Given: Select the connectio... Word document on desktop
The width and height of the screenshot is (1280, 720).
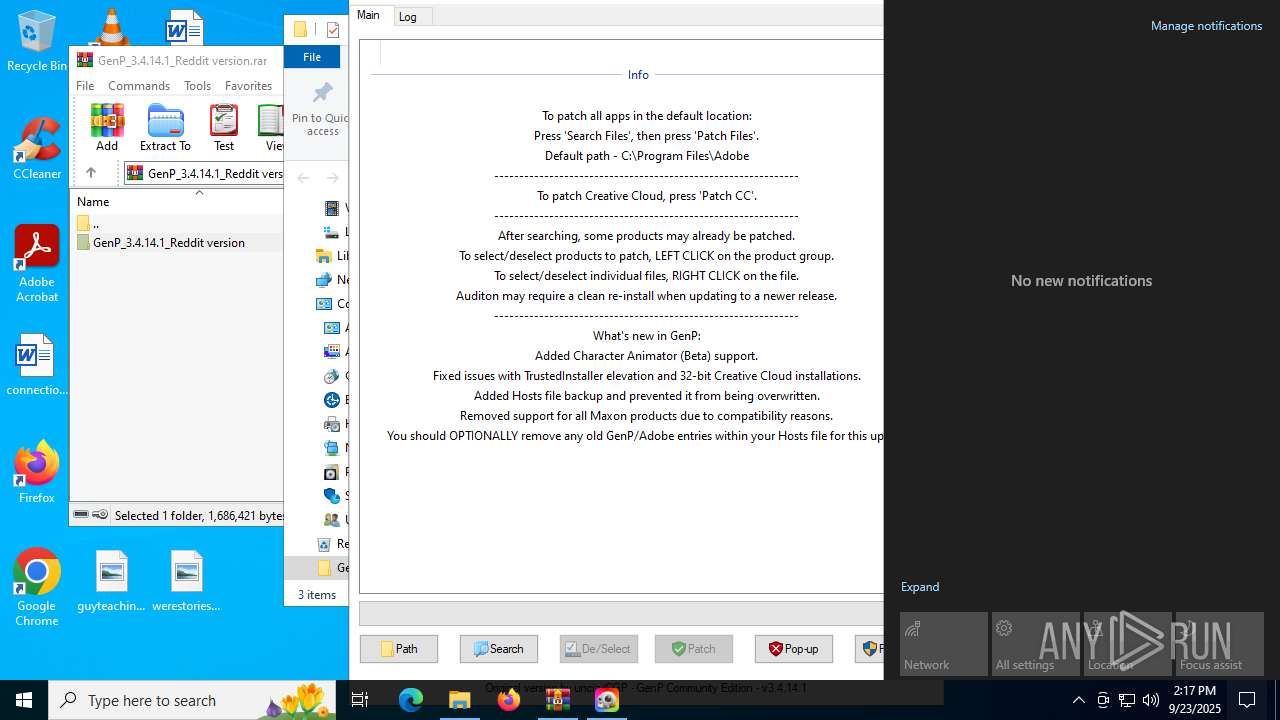Looking at the screenshot, I should [37, 365].
